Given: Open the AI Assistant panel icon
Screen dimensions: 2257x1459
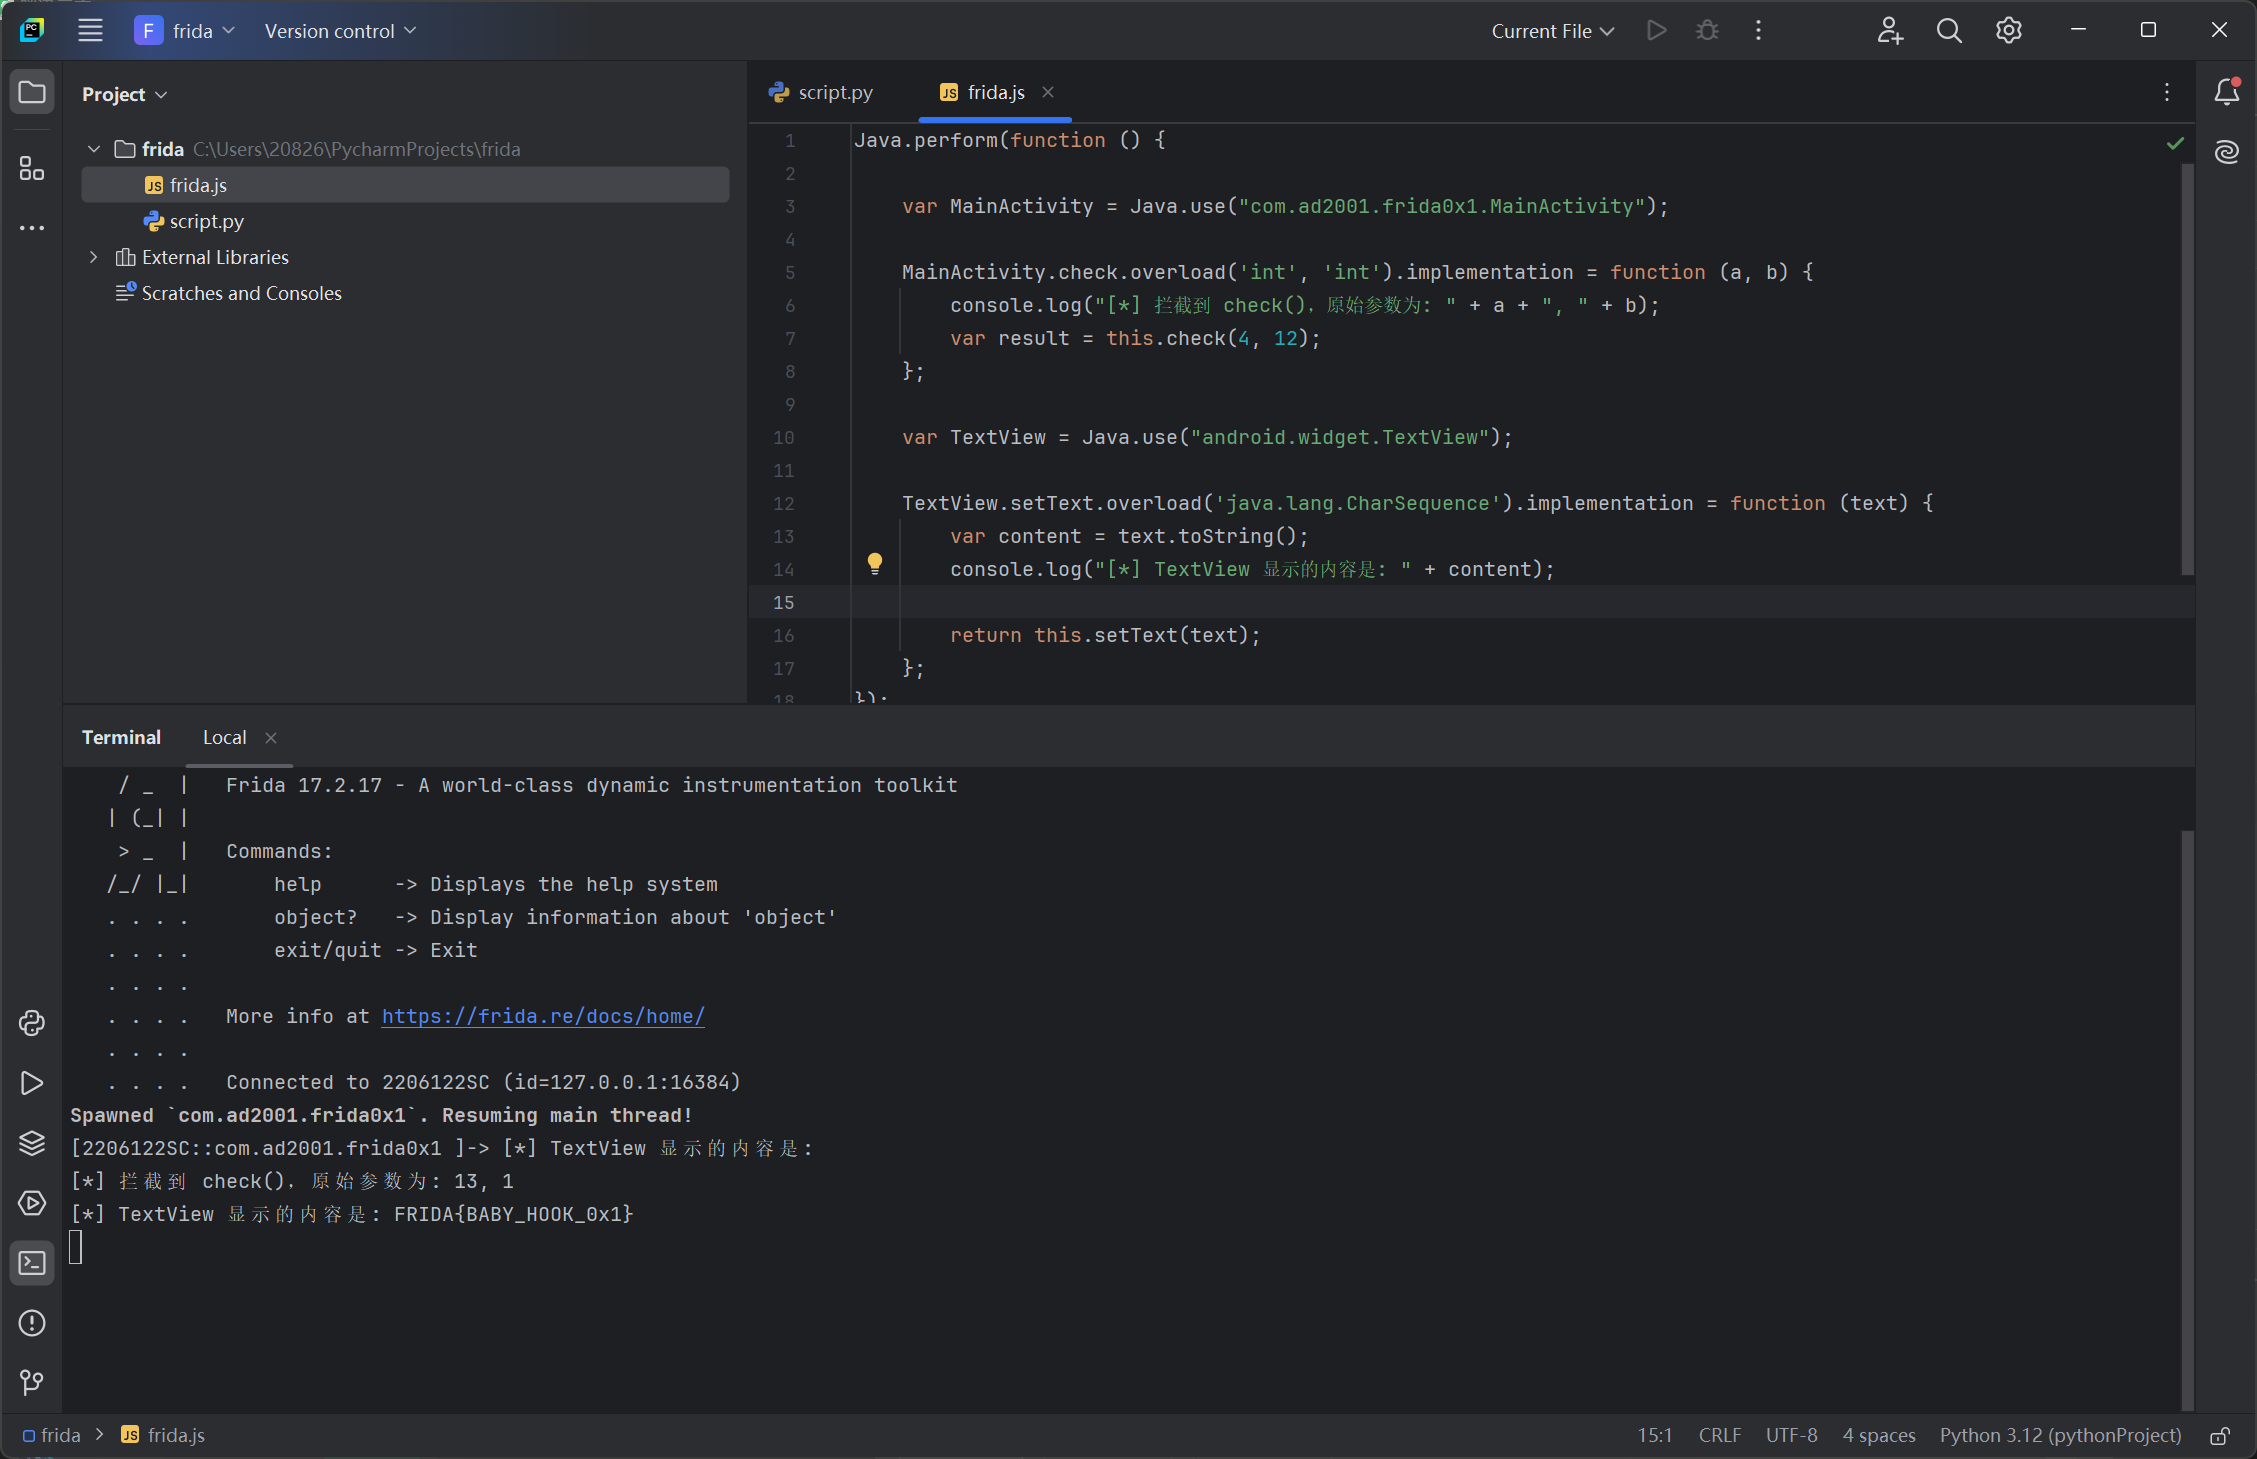Looking at the screenshot, I should tap(2227, 152).
